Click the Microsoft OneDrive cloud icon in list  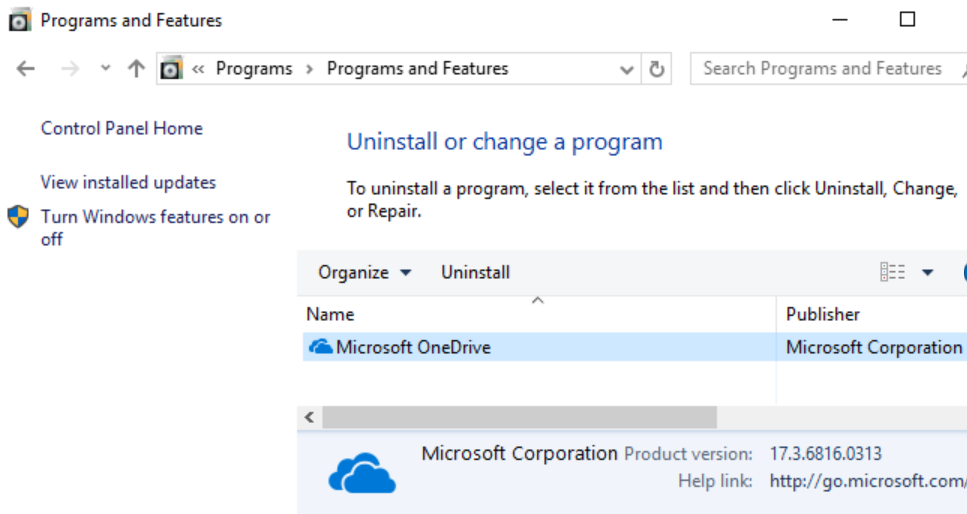[x=320, y=347]
